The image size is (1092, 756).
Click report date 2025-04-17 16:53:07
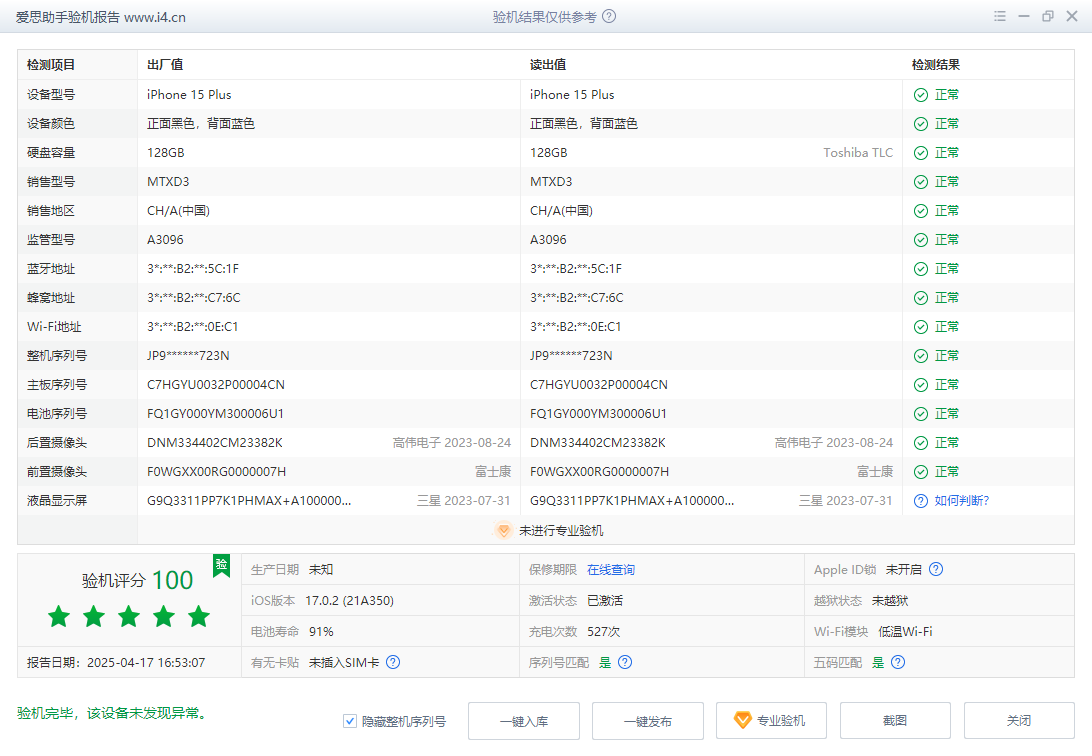click(146, 663)
